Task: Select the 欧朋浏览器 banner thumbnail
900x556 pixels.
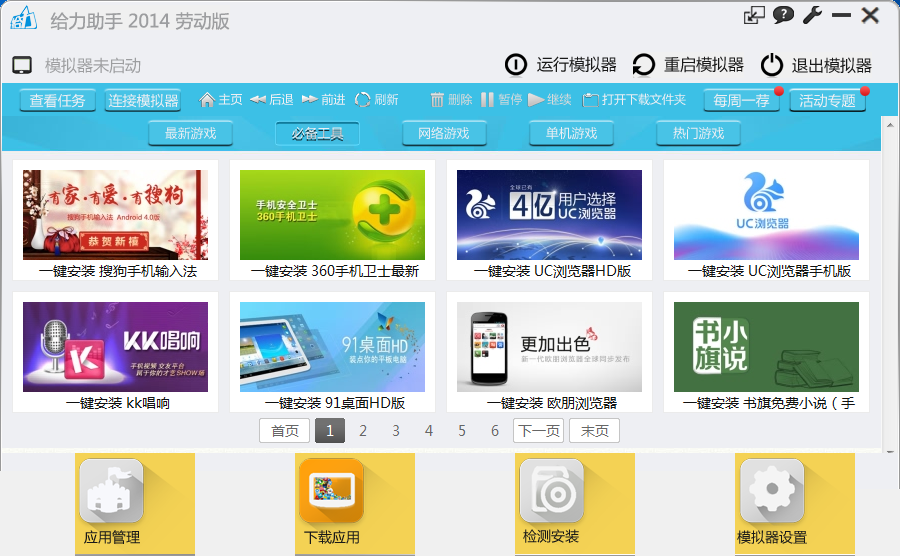Action: (x=549, y=347)
